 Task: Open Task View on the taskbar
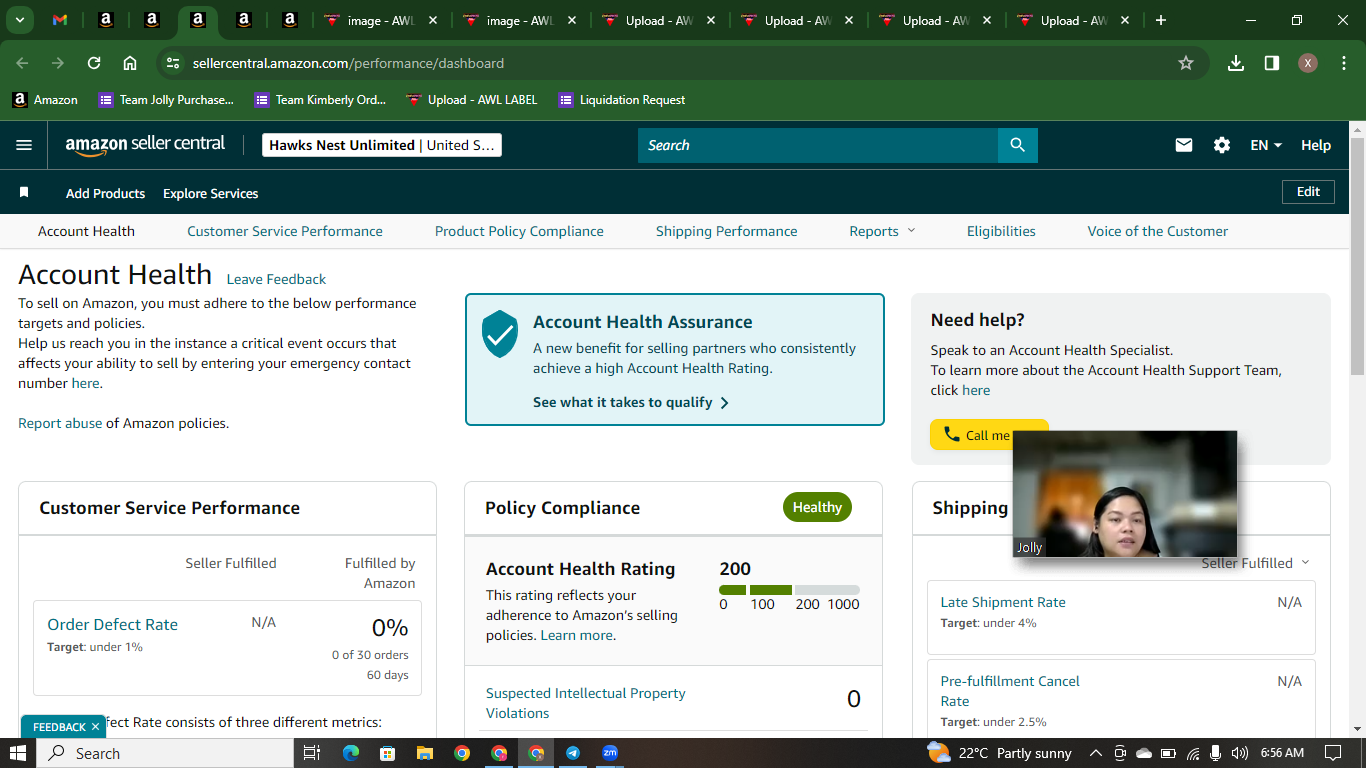pos(311,753)
